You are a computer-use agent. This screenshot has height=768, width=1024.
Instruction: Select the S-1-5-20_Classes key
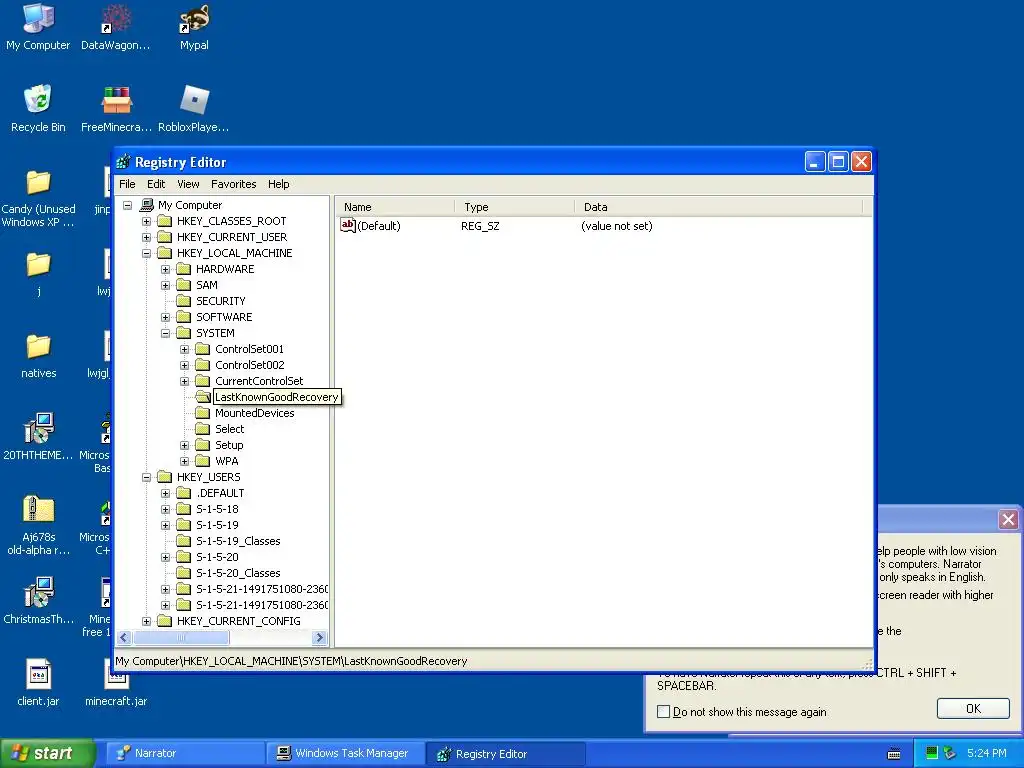click(238, 573)
